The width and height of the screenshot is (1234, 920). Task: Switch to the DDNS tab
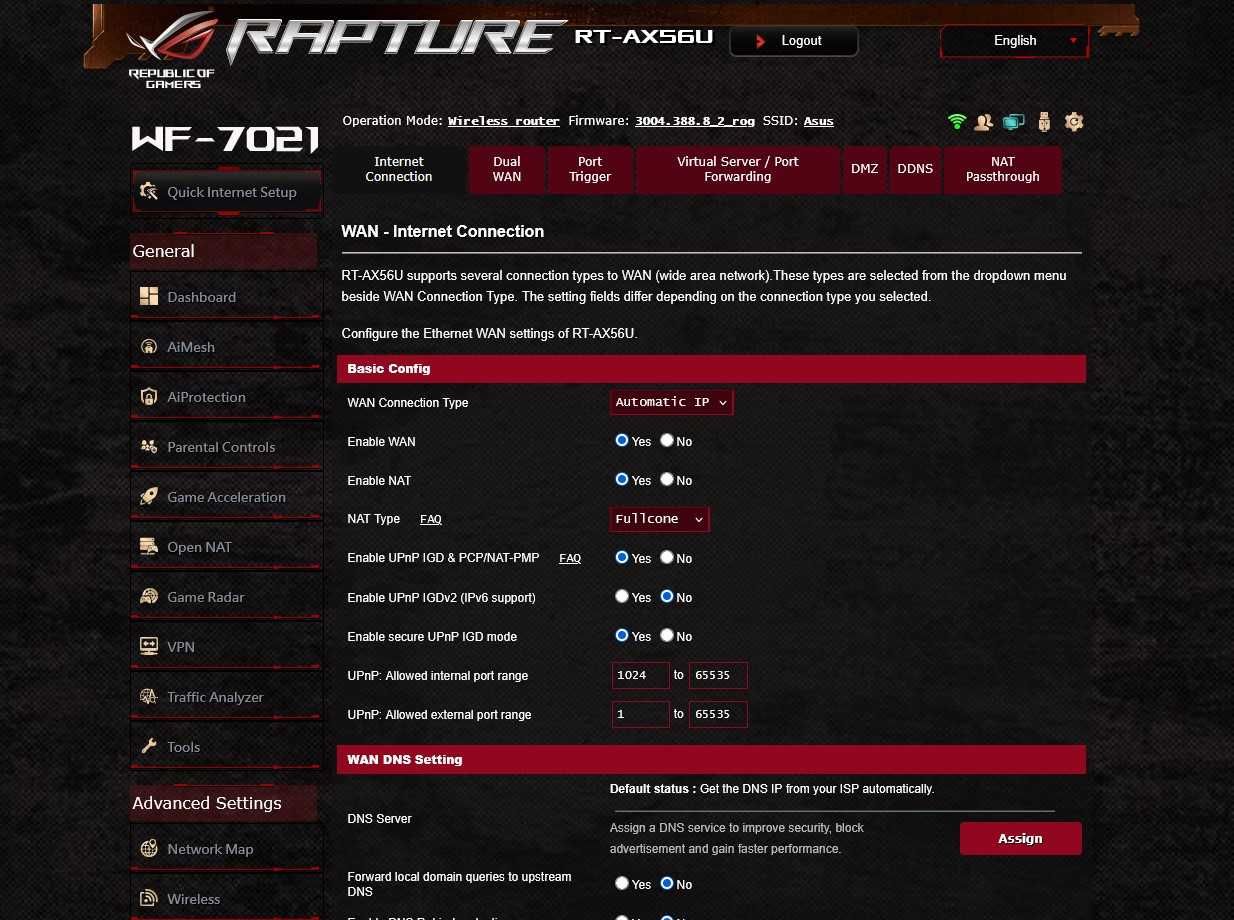(915, 169)
